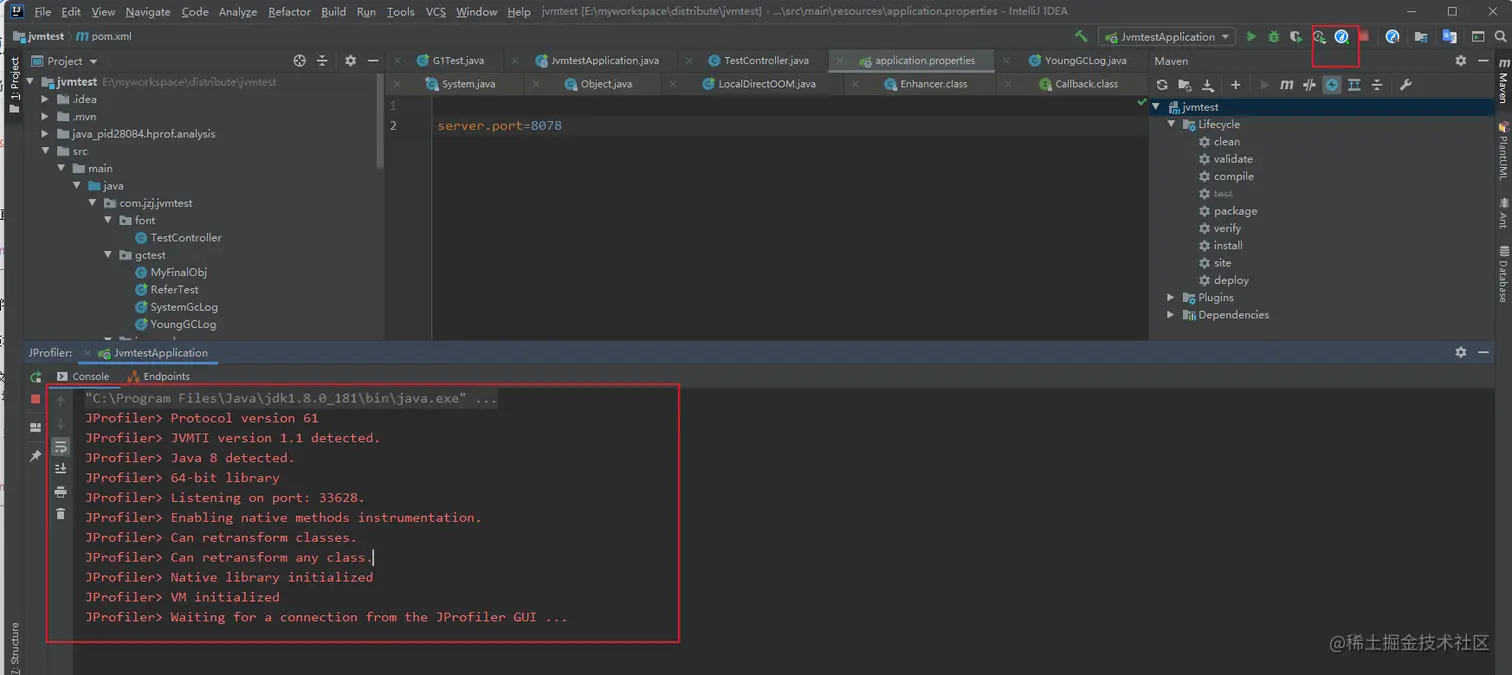Collapse the Lifecycle node

[x=1171, y=124]
